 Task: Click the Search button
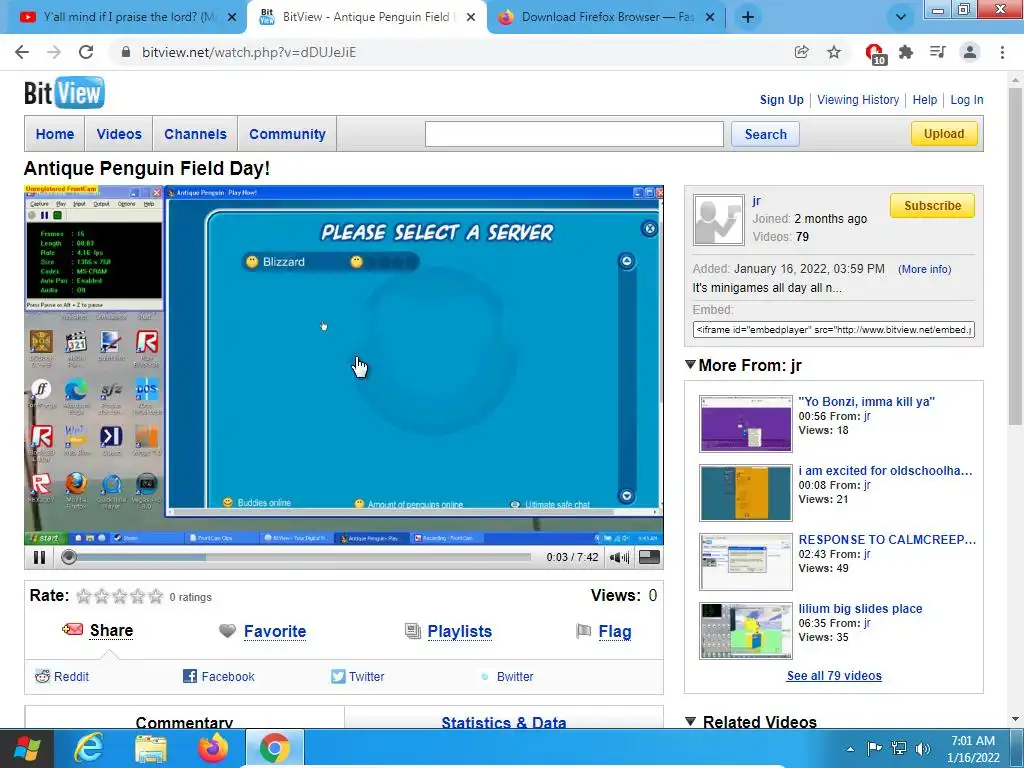[765, 134]
